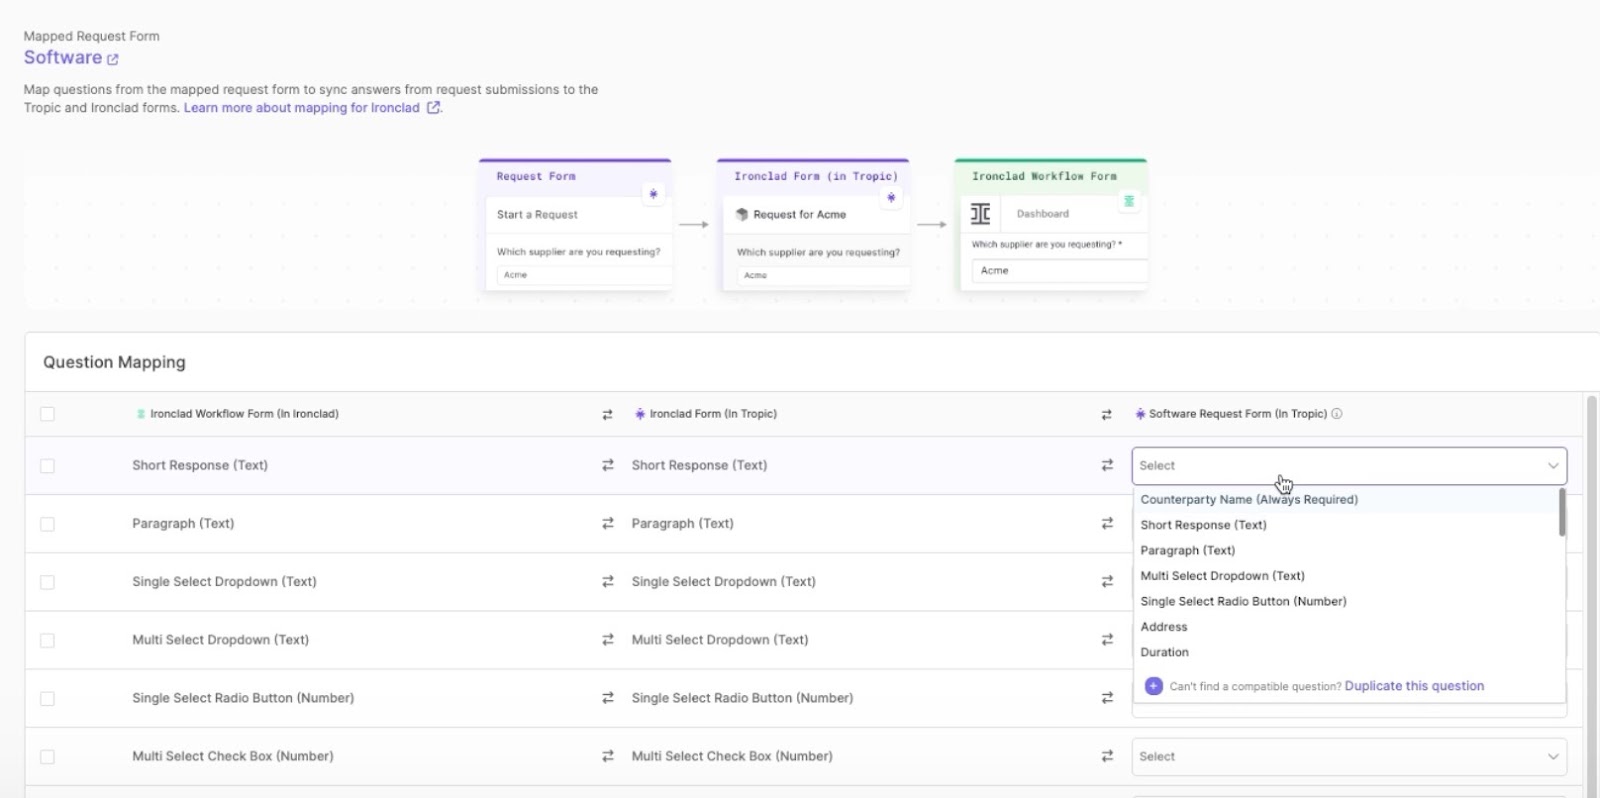Image resolution: width=1600 pixels, height=798 pixels.
Task: Click second swap icon in Single Select Radio Button row
Action: pyautogui.click(x=1107, y=698)
